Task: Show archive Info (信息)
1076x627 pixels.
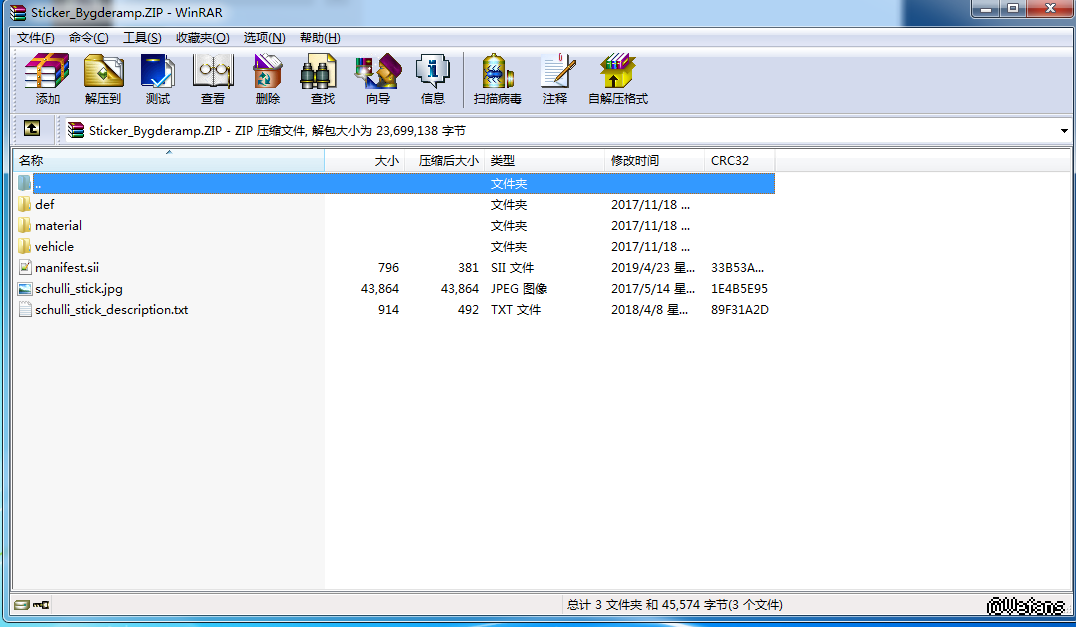Action: 432,80
